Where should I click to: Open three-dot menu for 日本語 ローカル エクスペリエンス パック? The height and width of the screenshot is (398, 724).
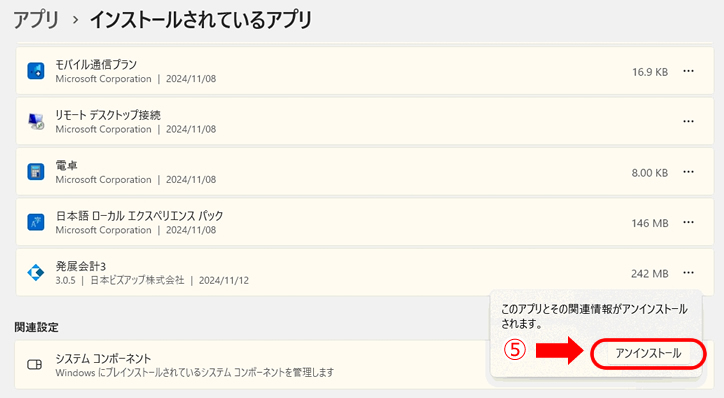point(688,222)
